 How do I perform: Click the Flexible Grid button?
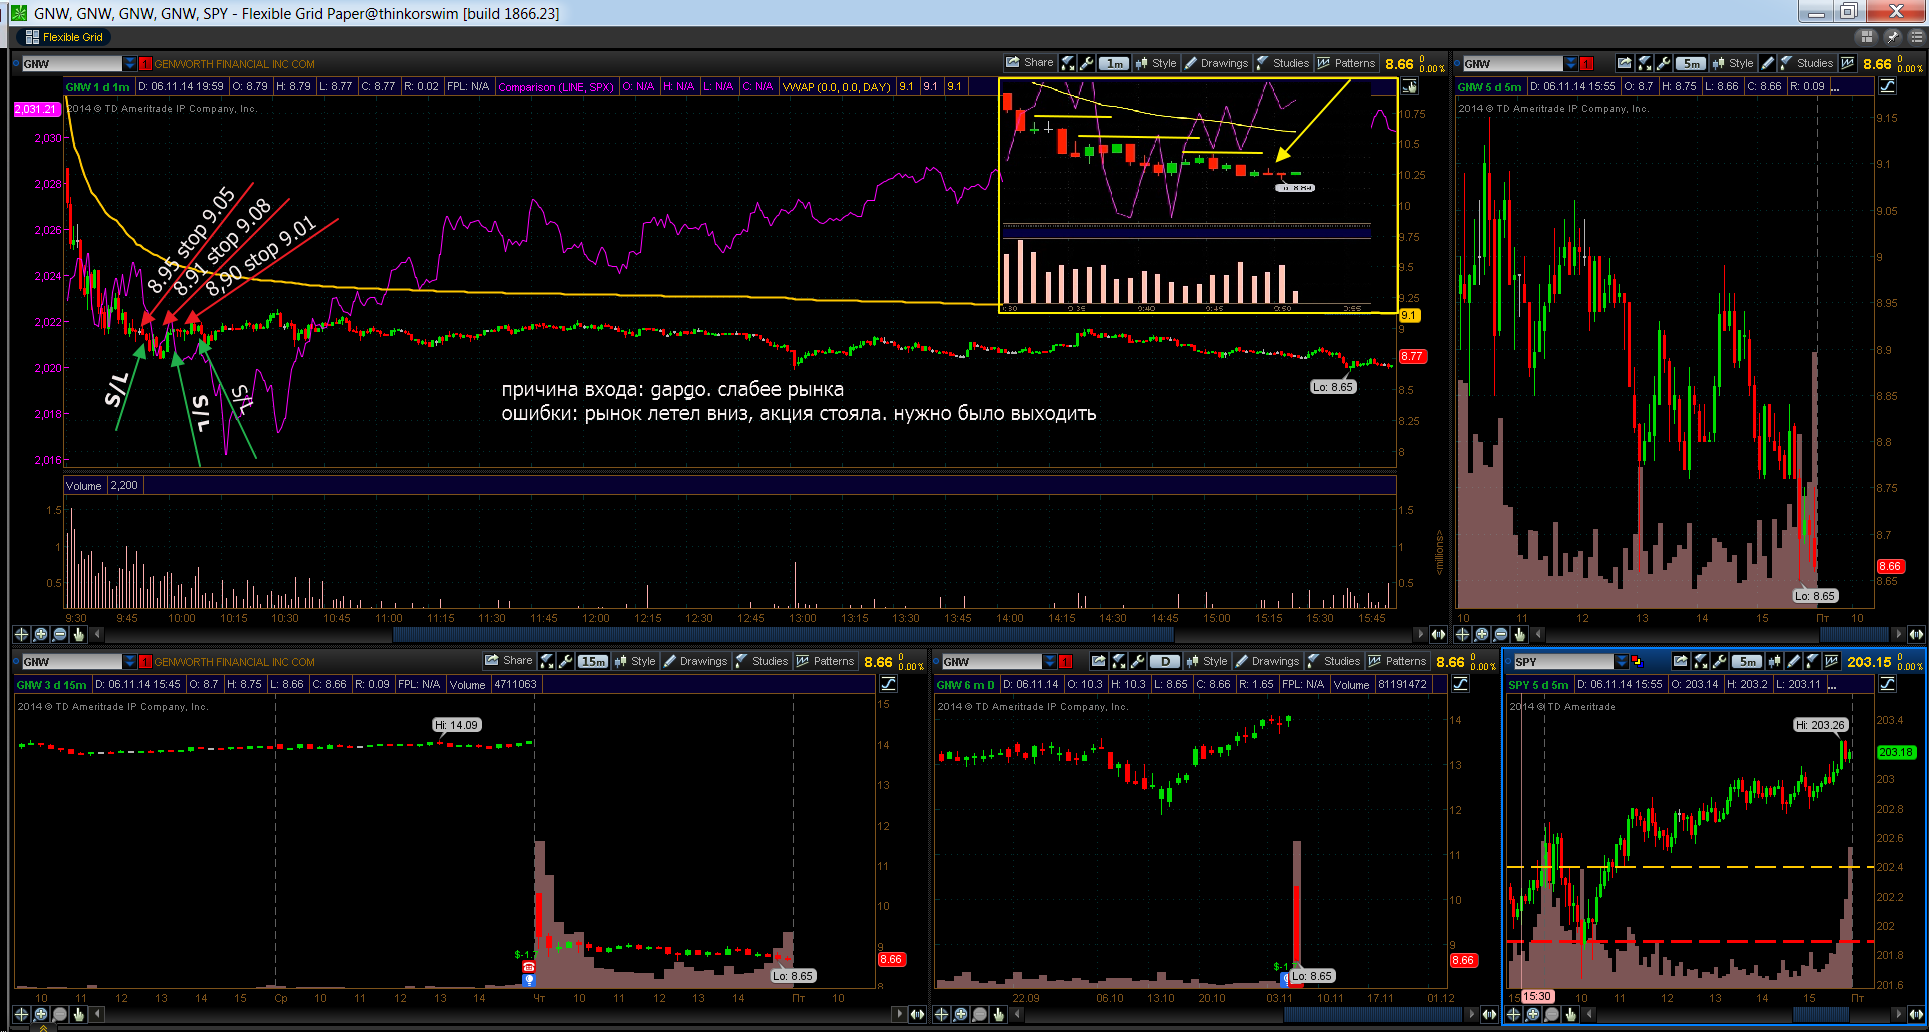pyautogui.click(x=63, y=37)
